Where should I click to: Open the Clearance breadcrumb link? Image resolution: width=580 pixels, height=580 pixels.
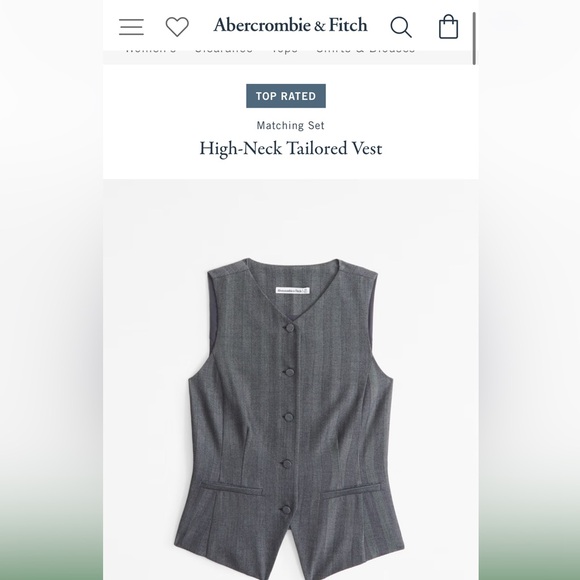click(x=224, y=49)
